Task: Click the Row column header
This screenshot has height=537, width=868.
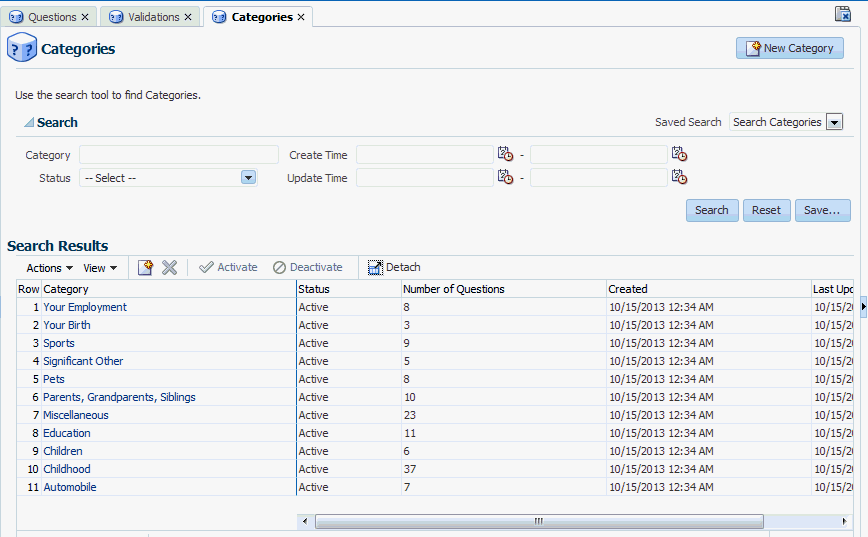Action: tap(29, 289)
